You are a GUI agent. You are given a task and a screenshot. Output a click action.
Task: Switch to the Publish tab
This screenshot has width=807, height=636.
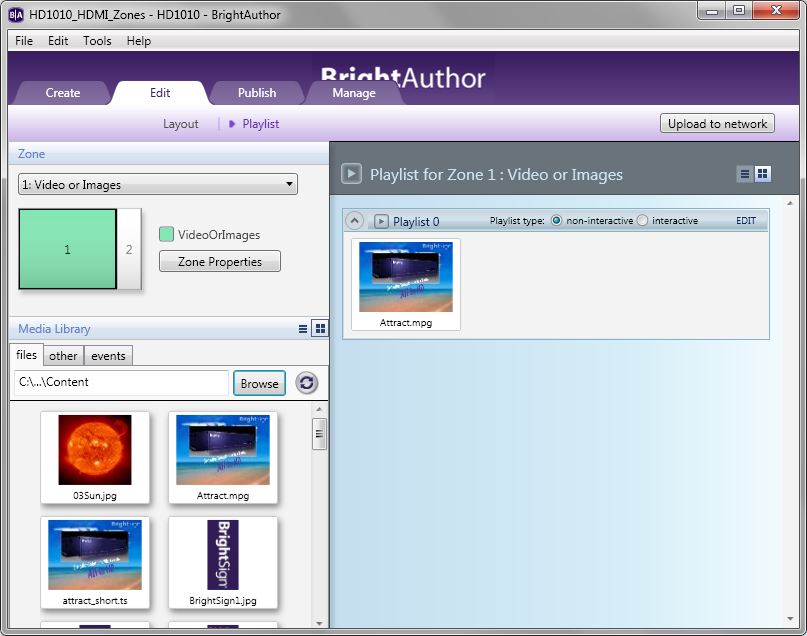(x=257, y=93)
